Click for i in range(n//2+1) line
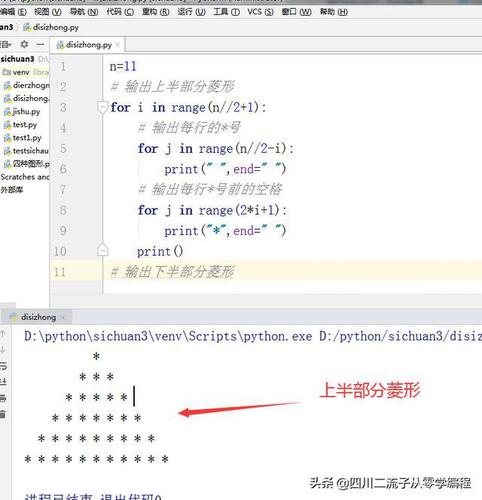This screenshot has width=482, height=500. (x=188, y=107)
